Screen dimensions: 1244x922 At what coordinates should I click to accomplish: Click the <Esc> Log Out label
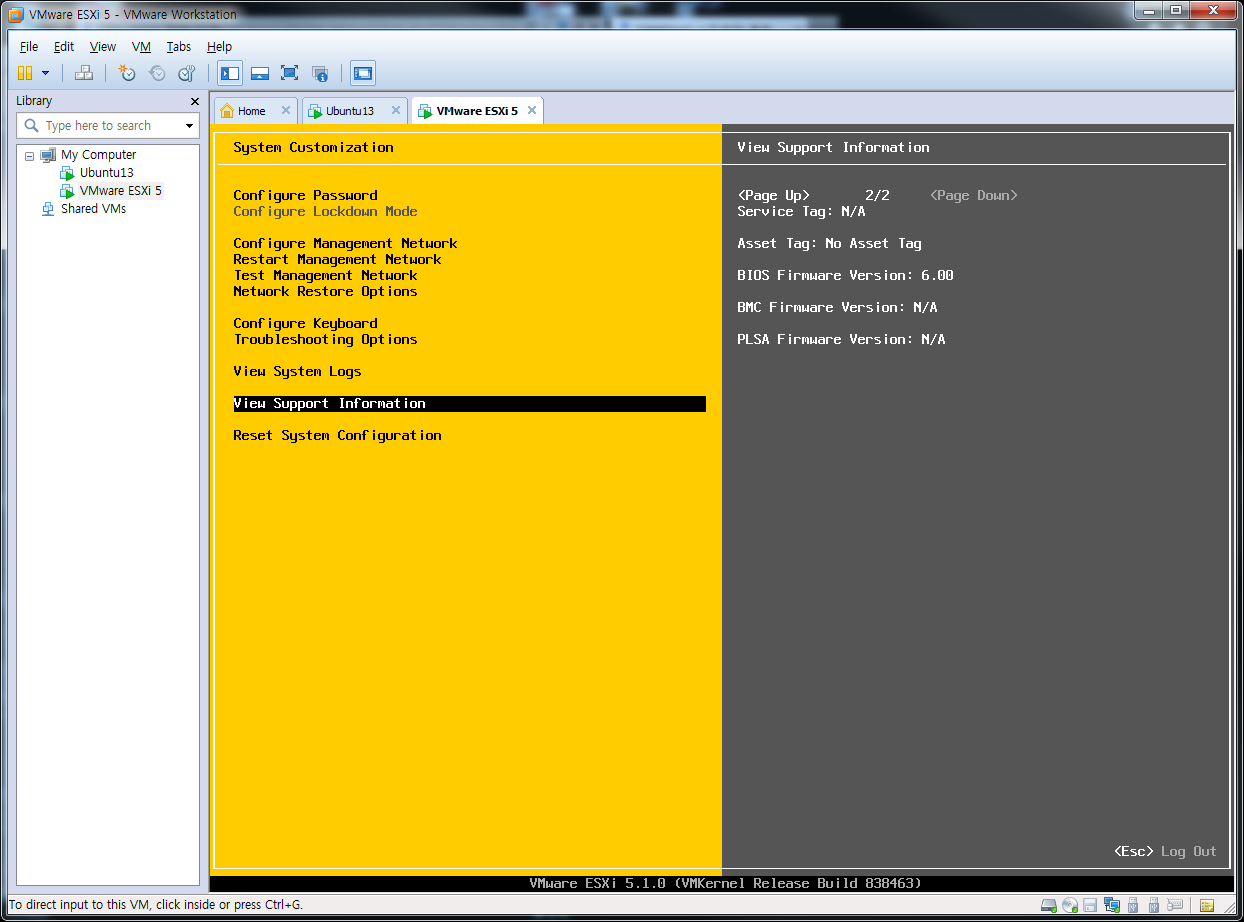click(x=1165, y=851)
